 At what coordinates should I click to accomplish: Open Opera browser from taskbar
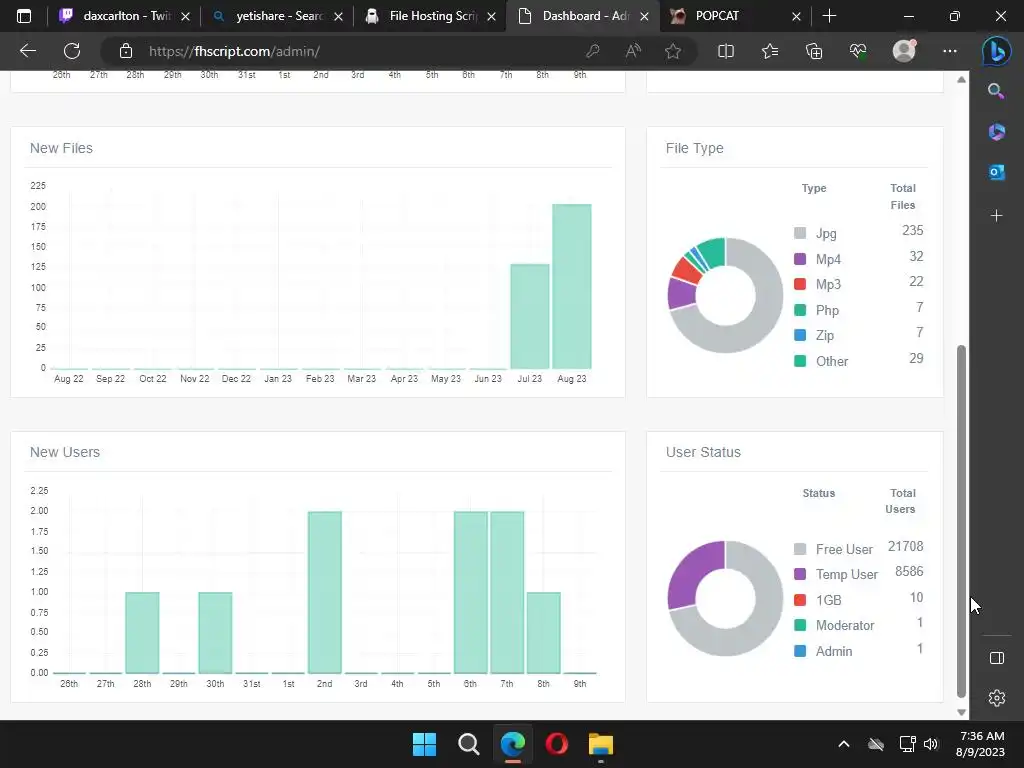click(556, 744)
